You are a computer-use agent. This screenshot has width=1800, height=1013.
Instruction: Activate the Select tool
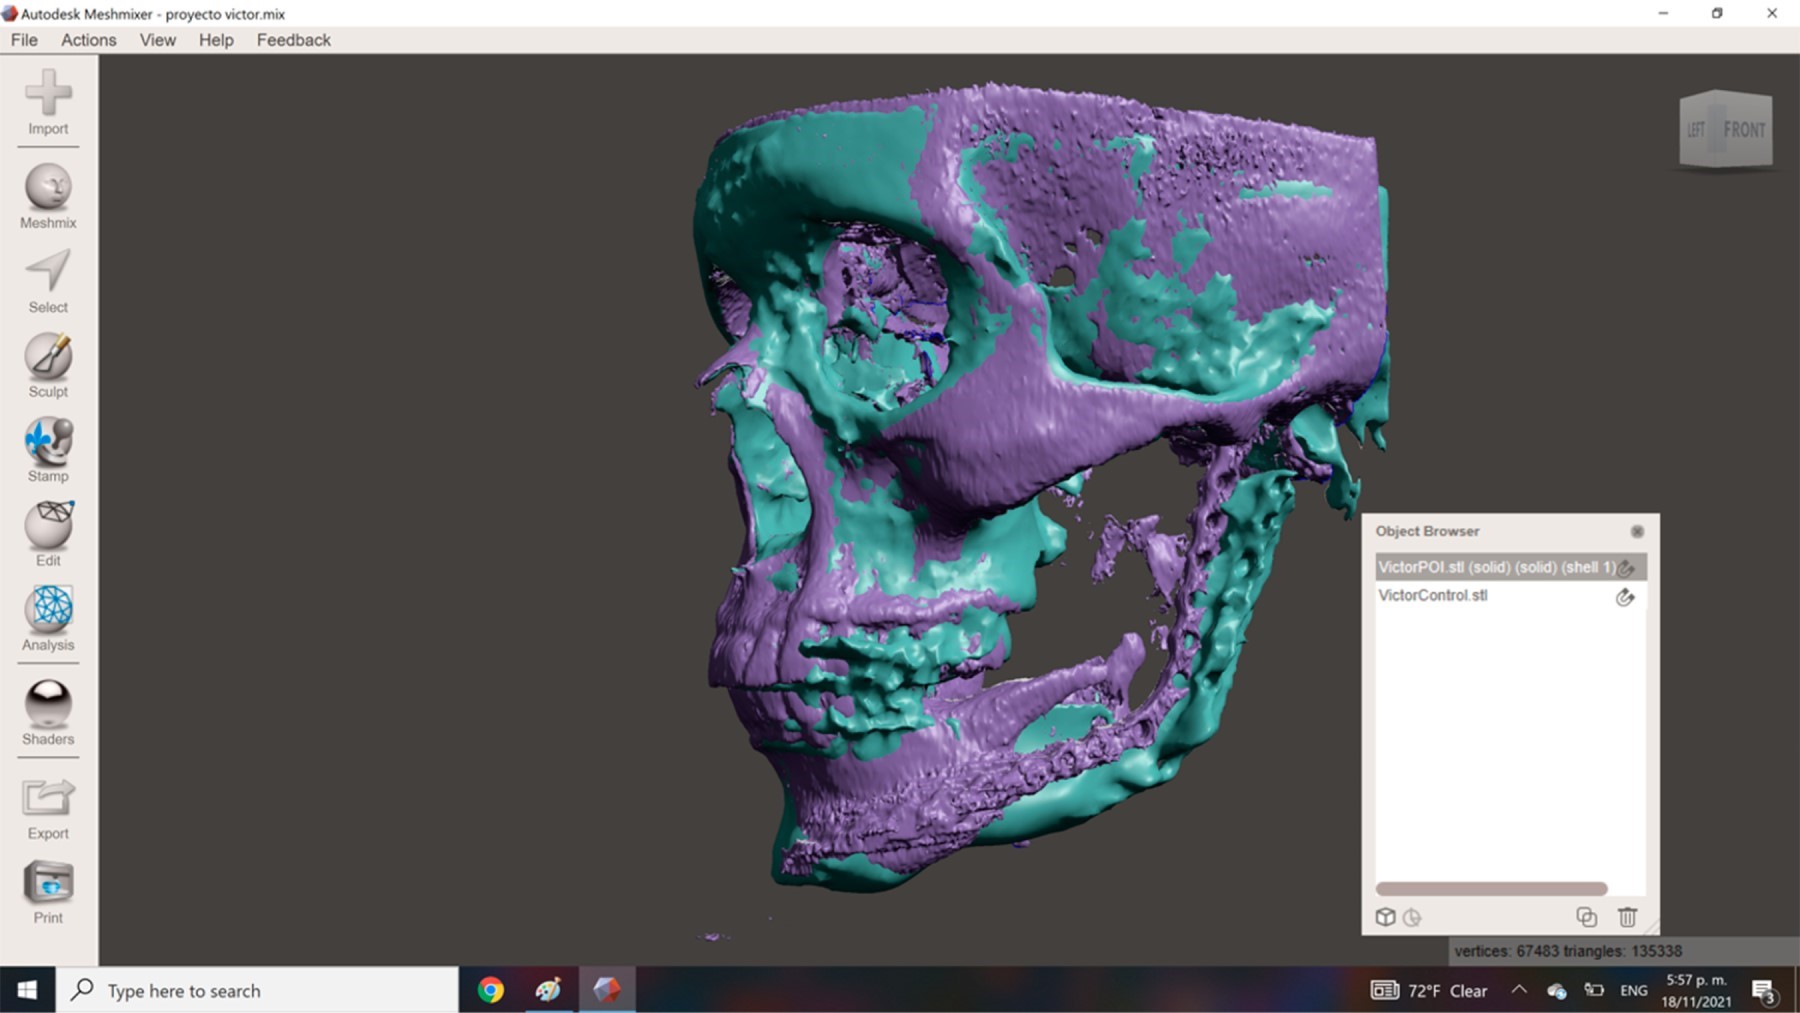click(48, 280)
